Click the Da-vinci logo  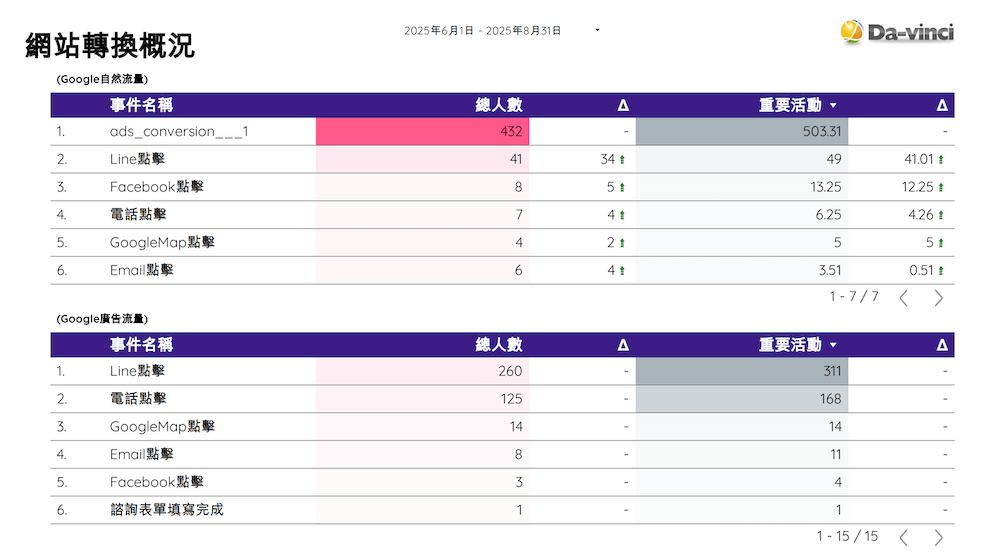tap(897, 32)
